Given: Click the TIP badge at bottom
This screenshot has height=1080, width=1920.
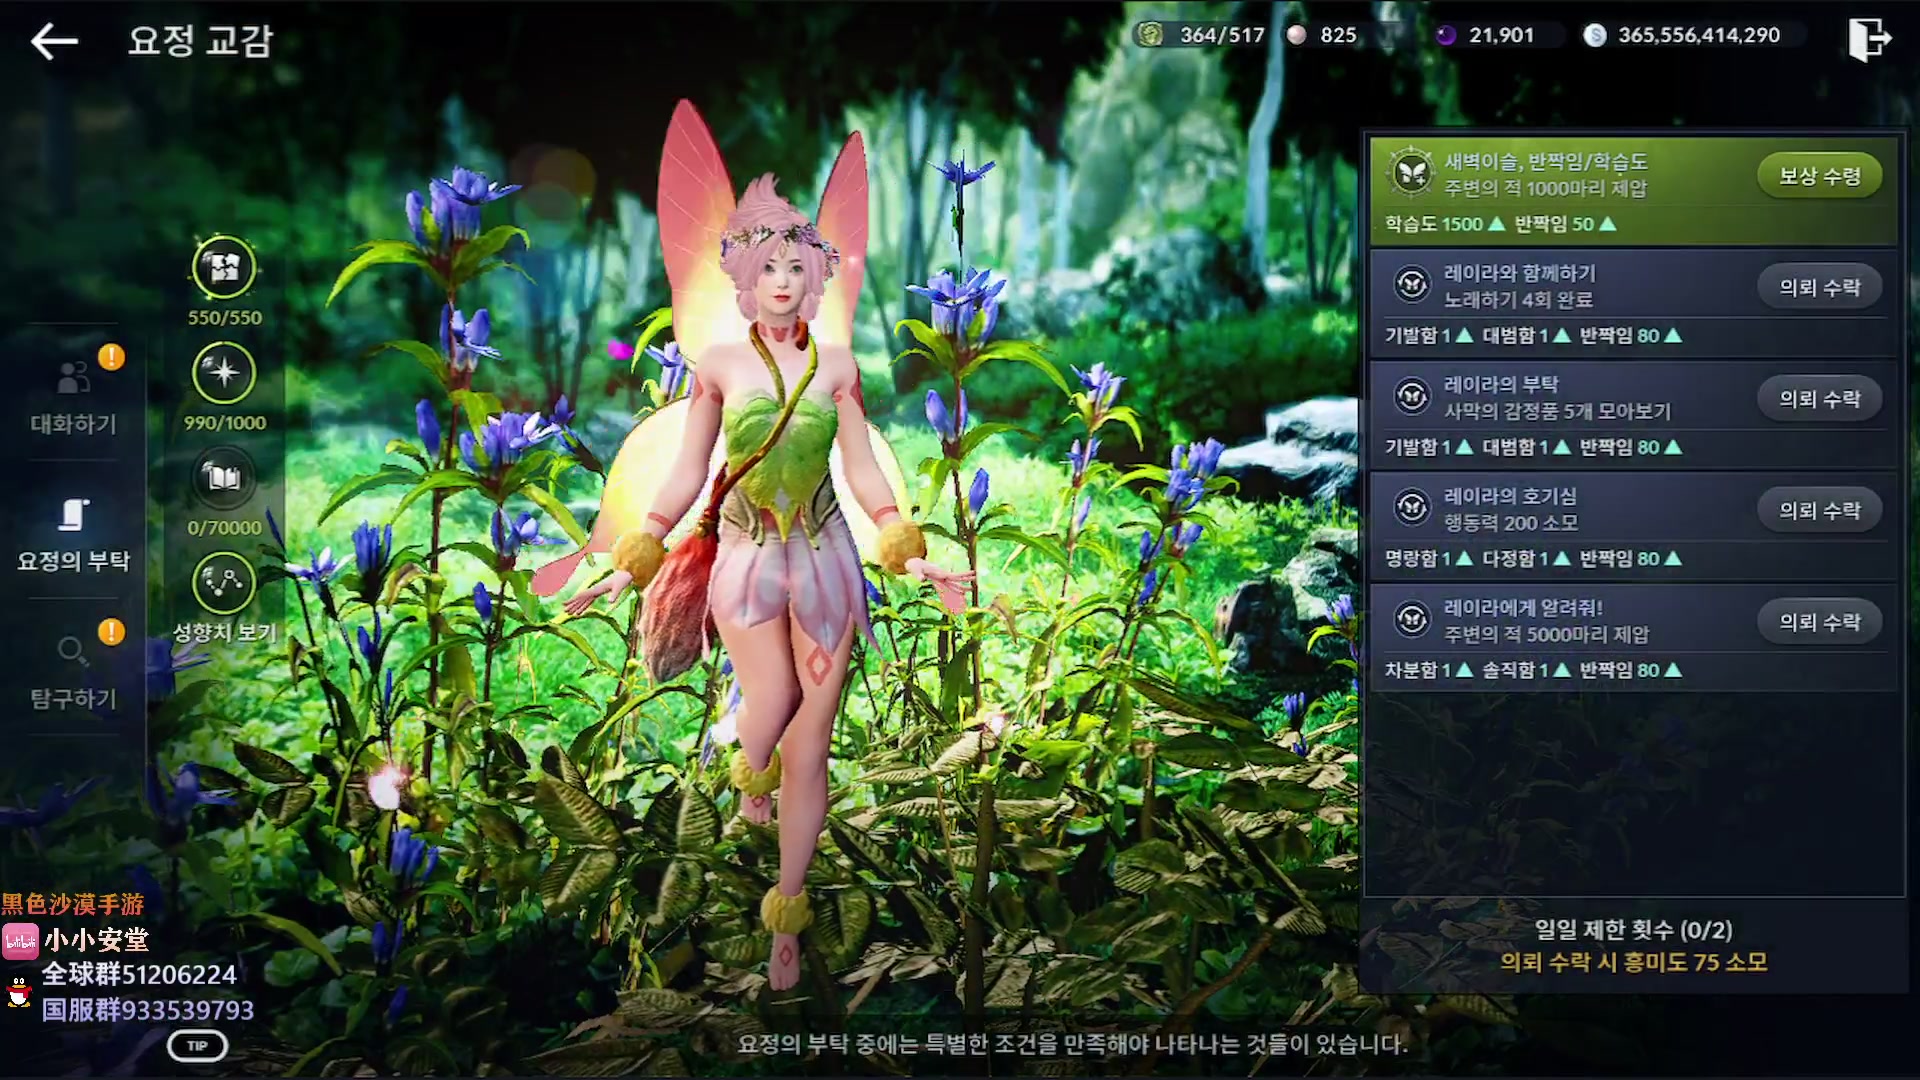Looking at the screenshot, I should point(198,1046).
